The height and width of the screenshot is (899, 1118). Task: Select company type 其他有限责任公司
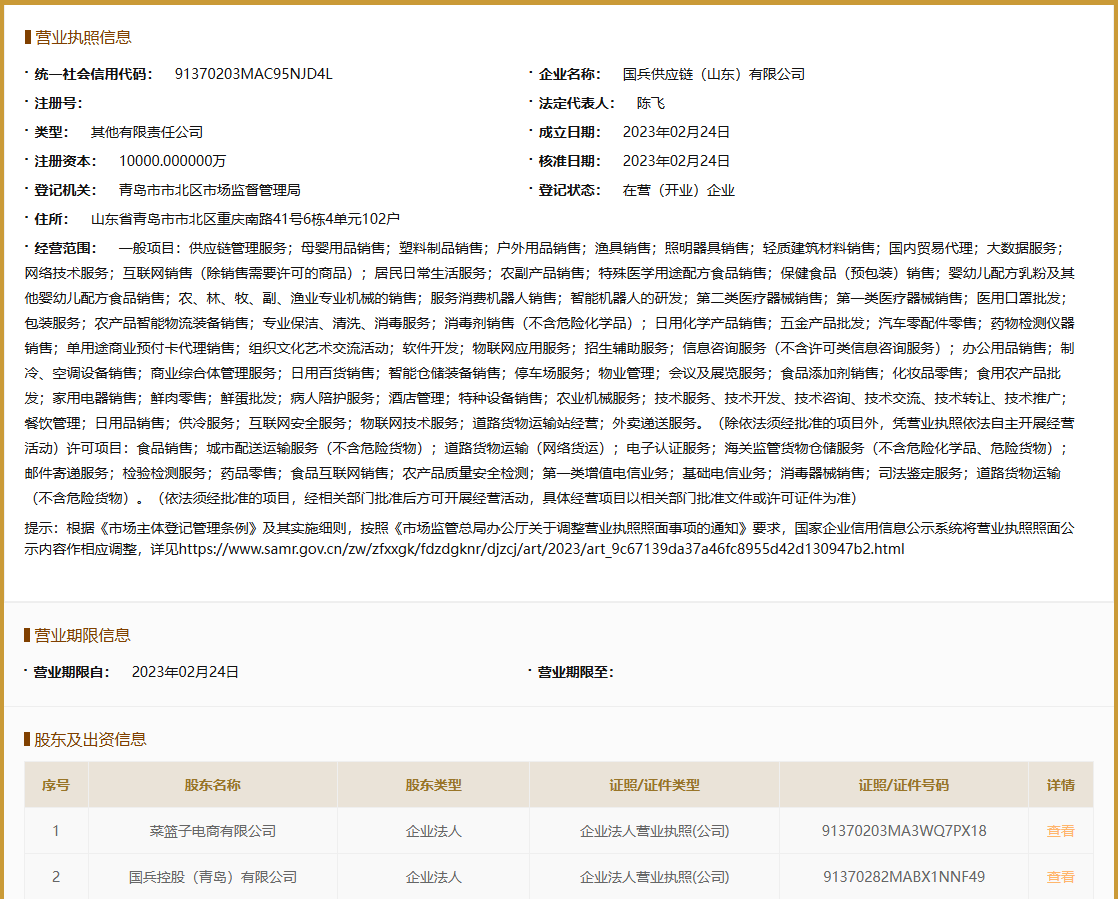coord(147,132)
